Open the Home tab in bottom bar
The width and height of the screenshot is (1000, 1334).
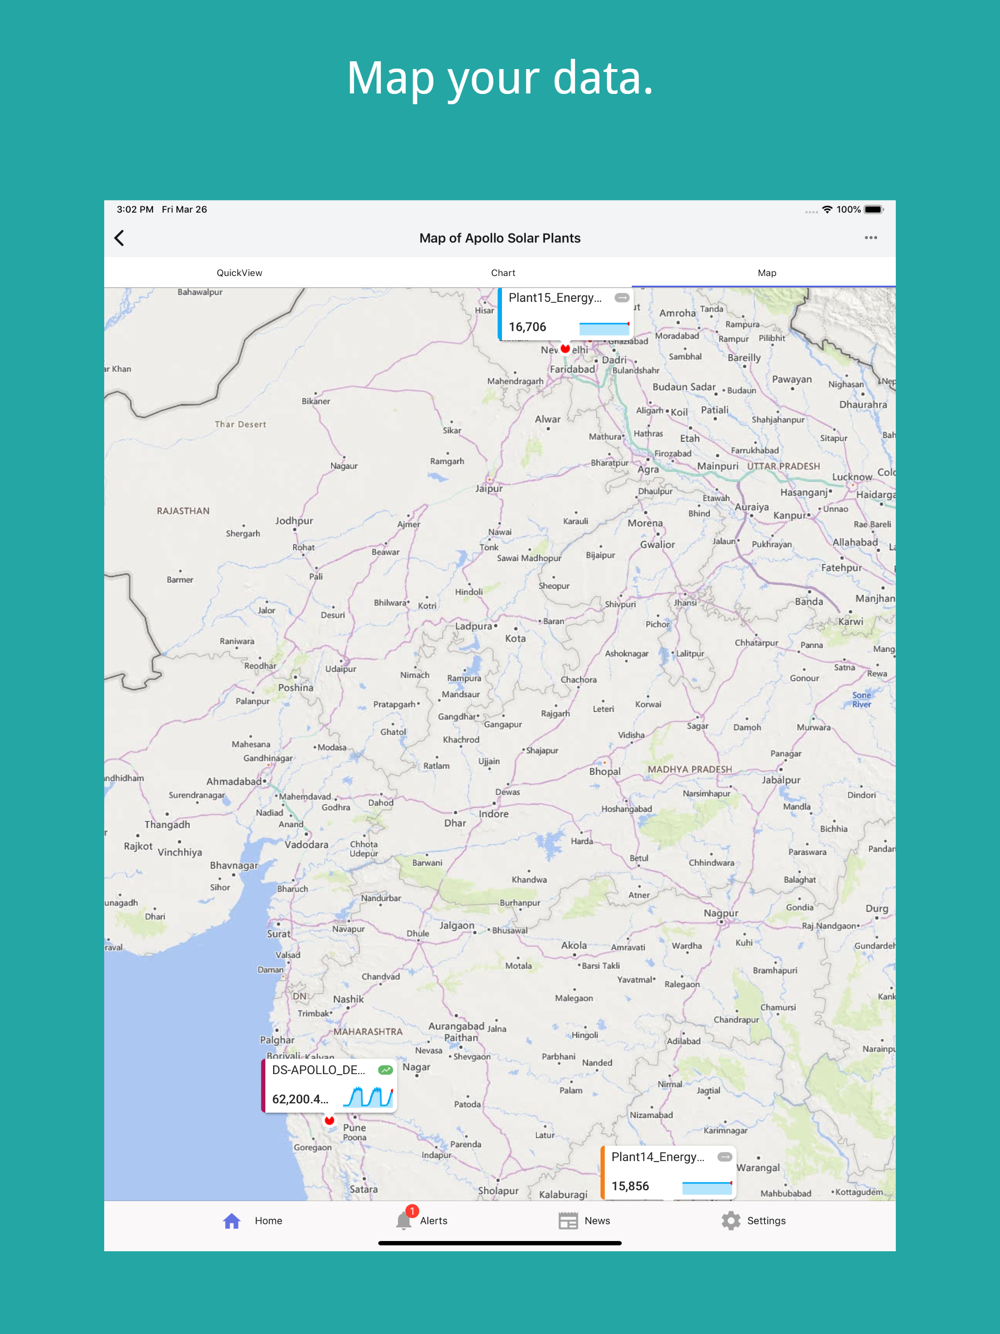252,1221
